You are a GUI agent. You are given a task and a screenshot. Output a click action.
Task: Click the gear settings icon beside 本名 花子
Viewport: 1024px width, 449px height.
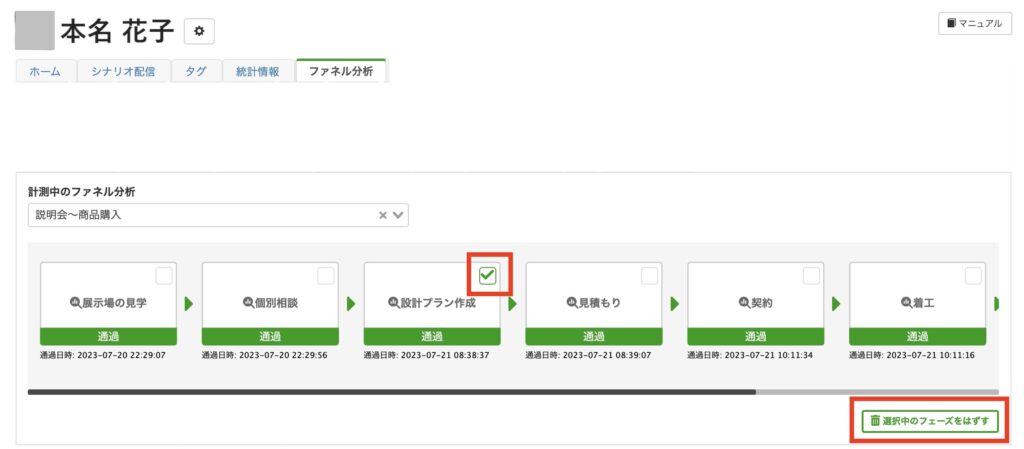[199, 32]
